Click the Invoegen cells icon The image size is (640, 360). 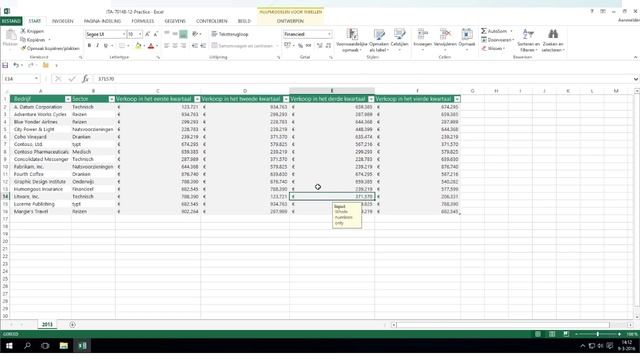point(422,34)
